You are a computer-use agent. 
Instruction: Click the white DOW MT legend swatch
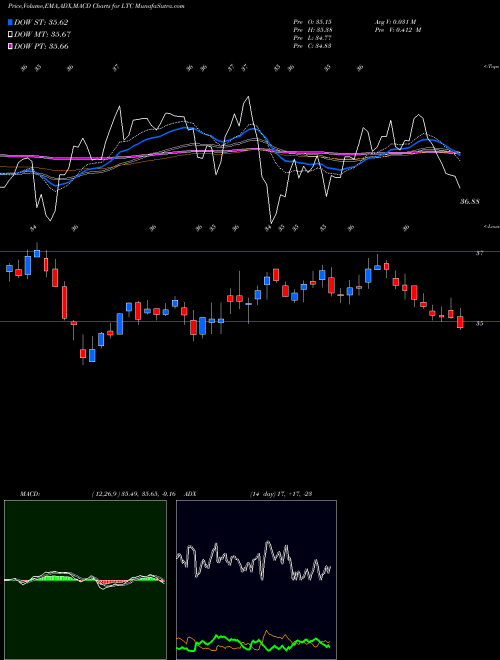[11, 35]
